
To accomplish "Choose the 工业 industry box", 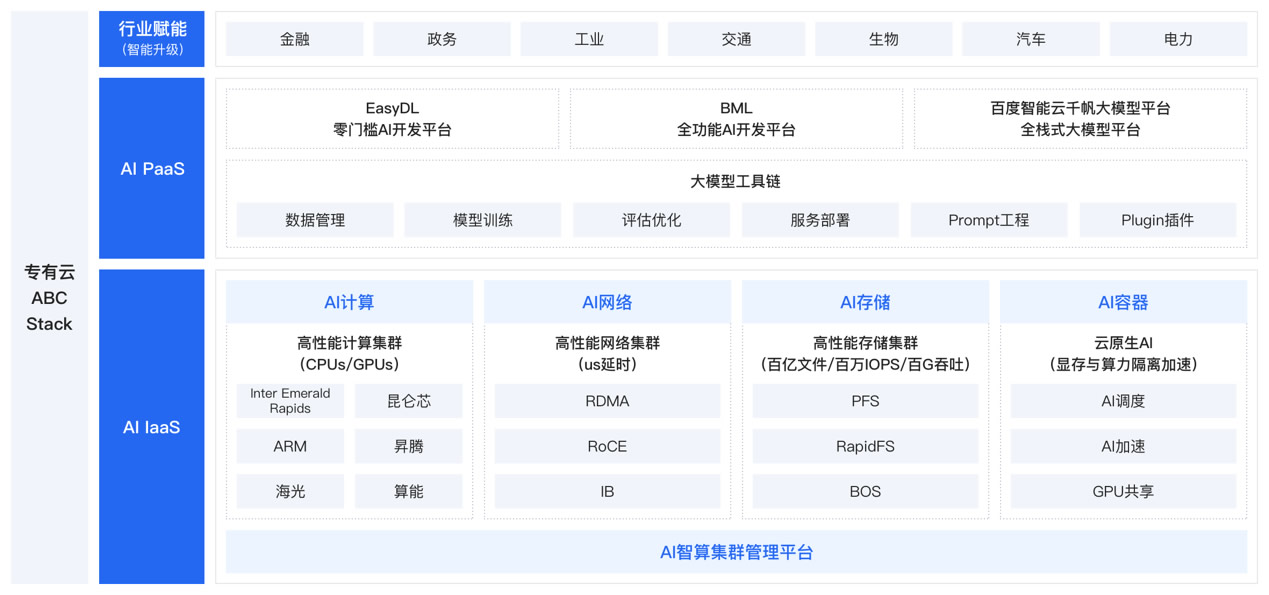I will (589, 39).
